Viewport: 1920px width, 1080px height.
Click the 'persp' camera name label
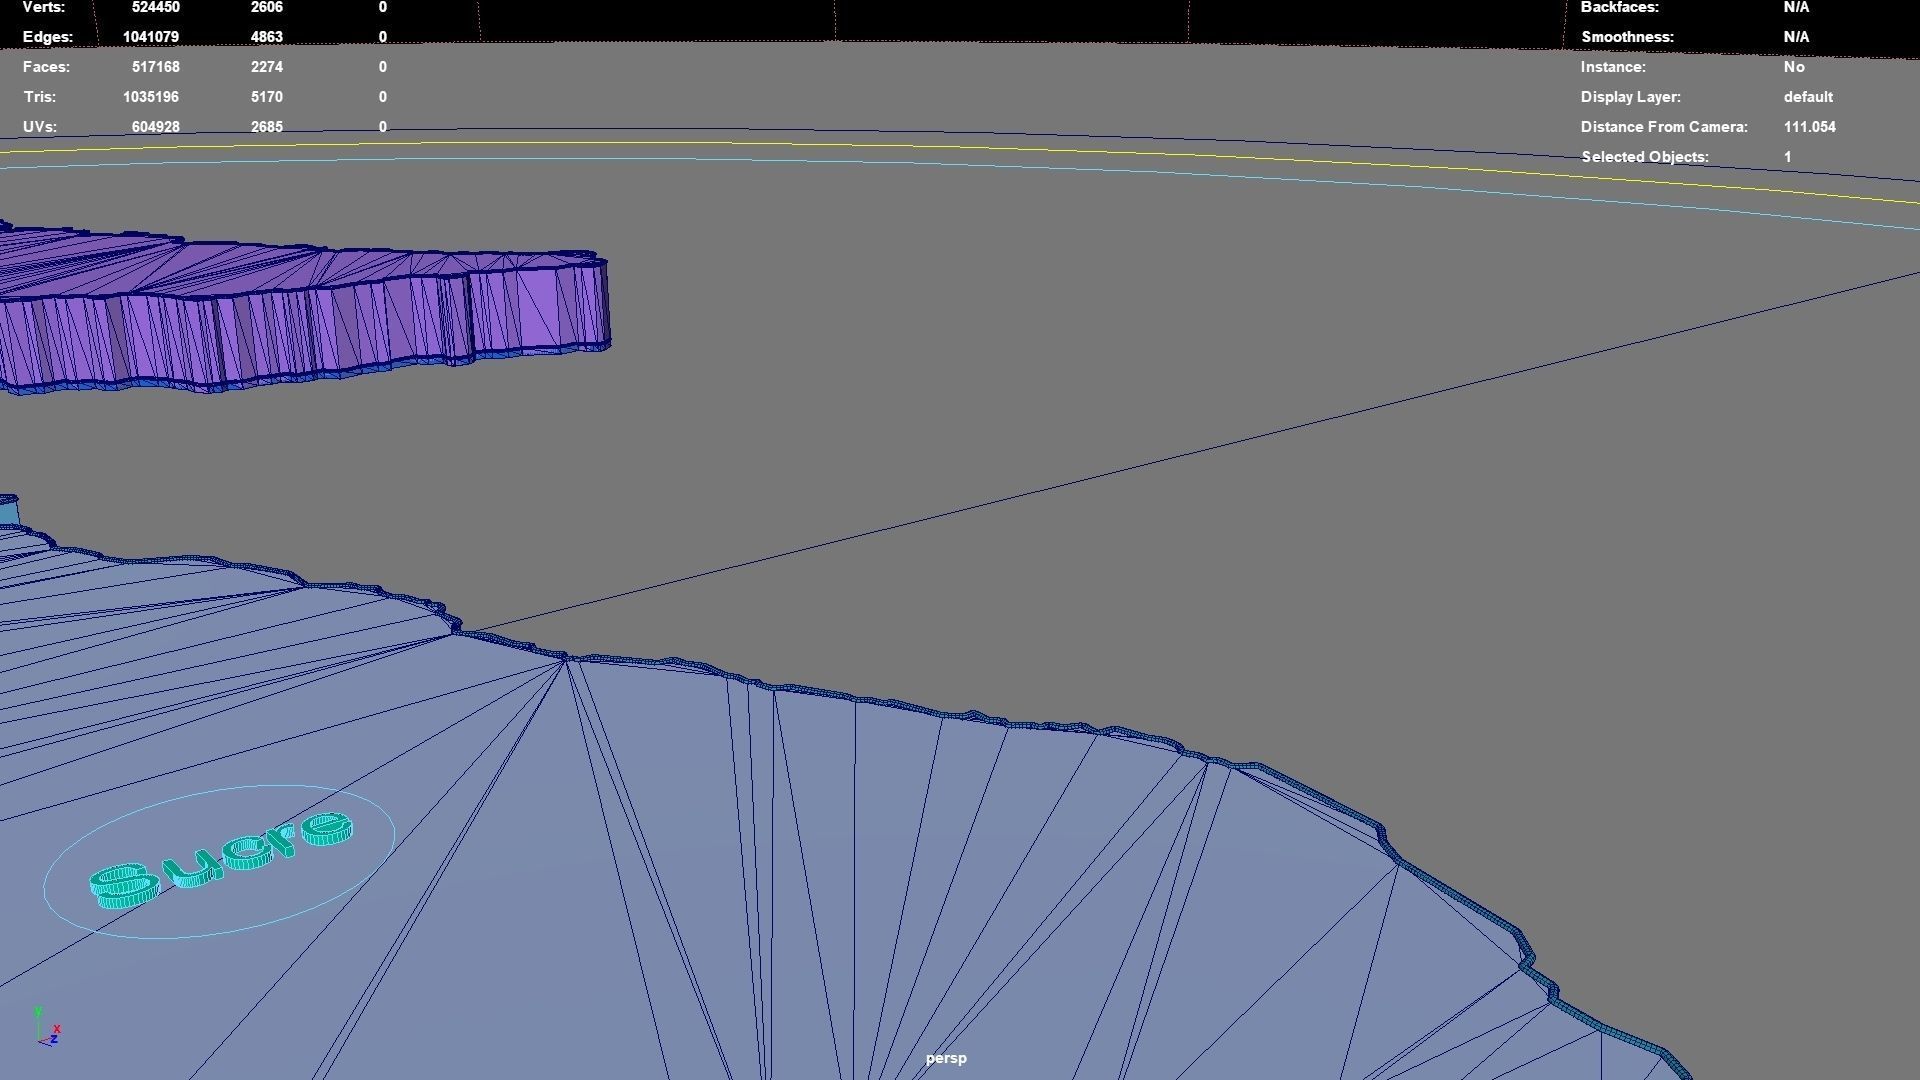[x=945, y=1058]
